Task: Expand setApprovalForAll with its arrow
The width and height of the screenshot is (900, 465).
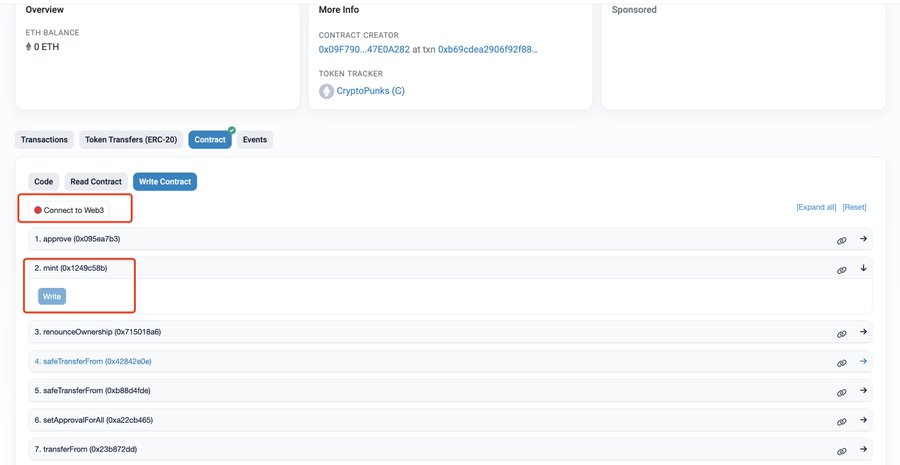Action: [x=863, y=420]
